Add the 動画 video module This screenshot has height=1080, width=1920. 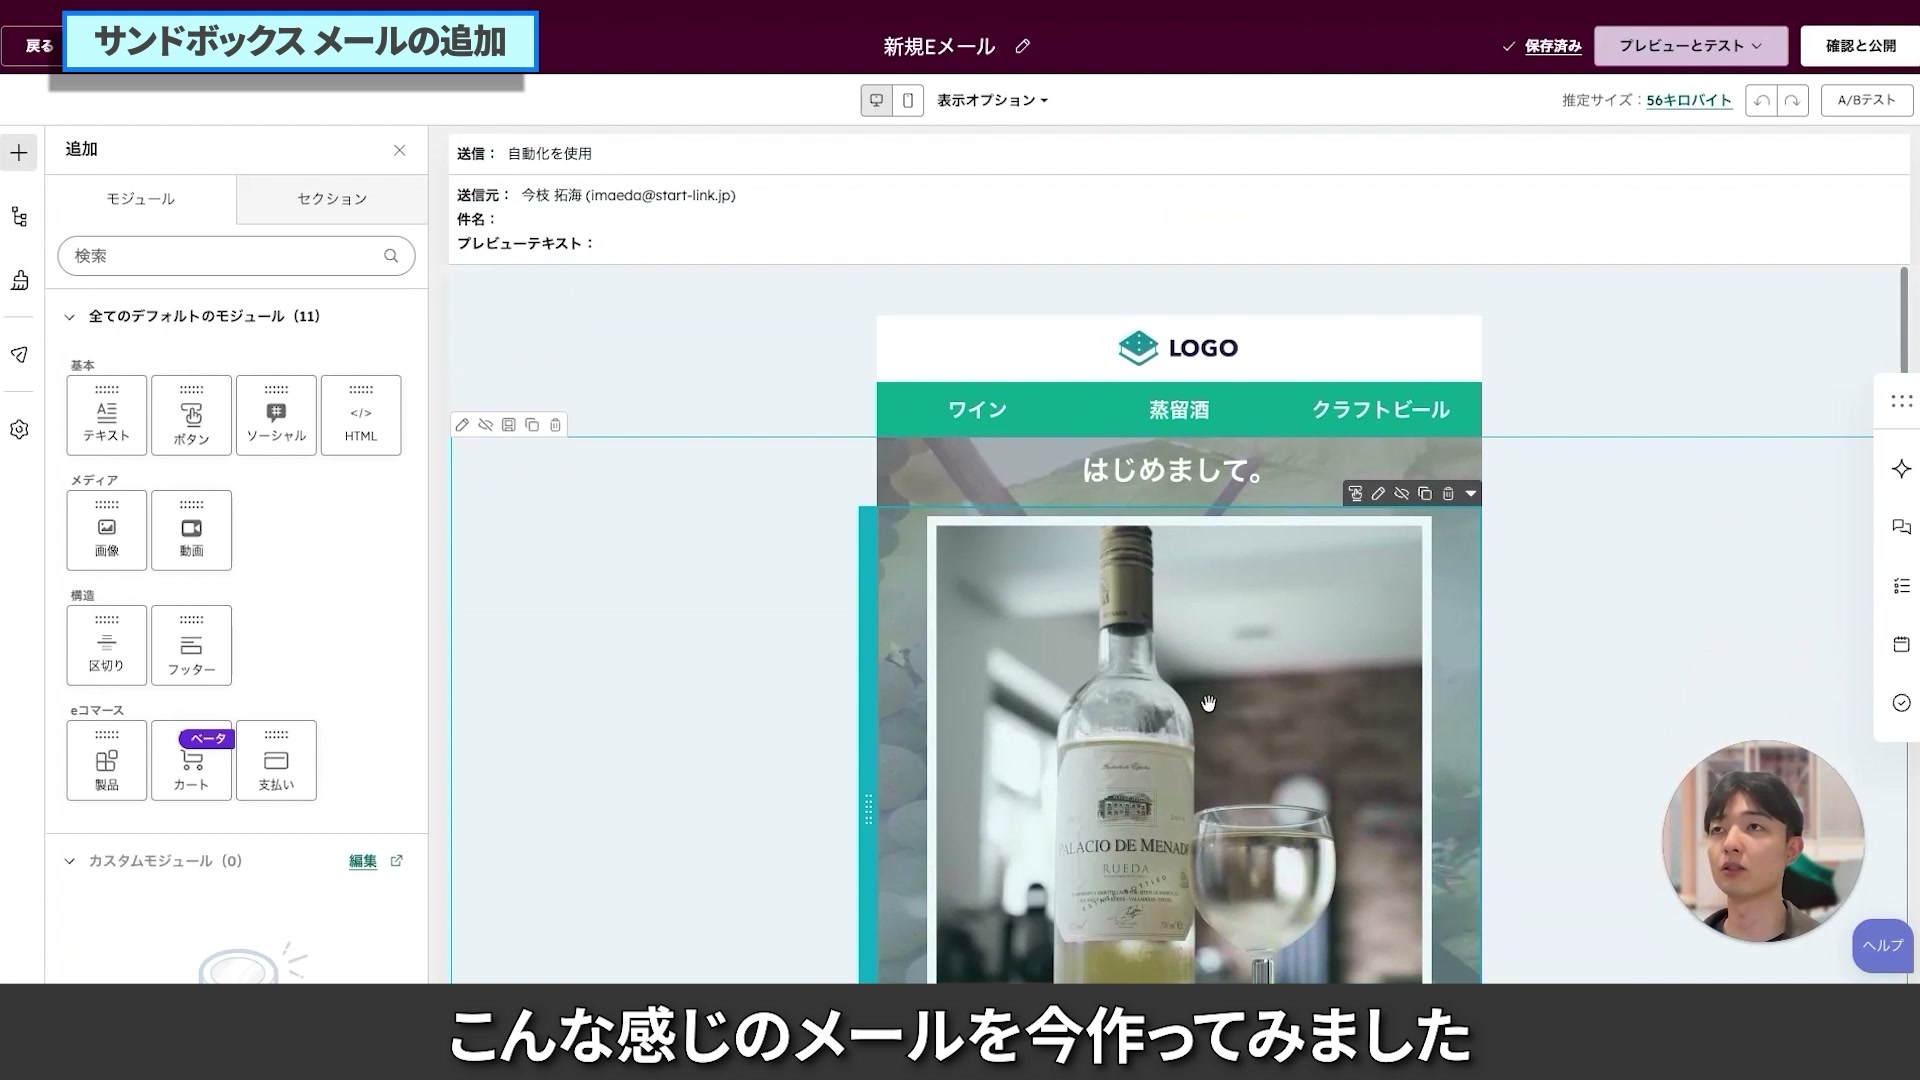click(x=191, y=530)
